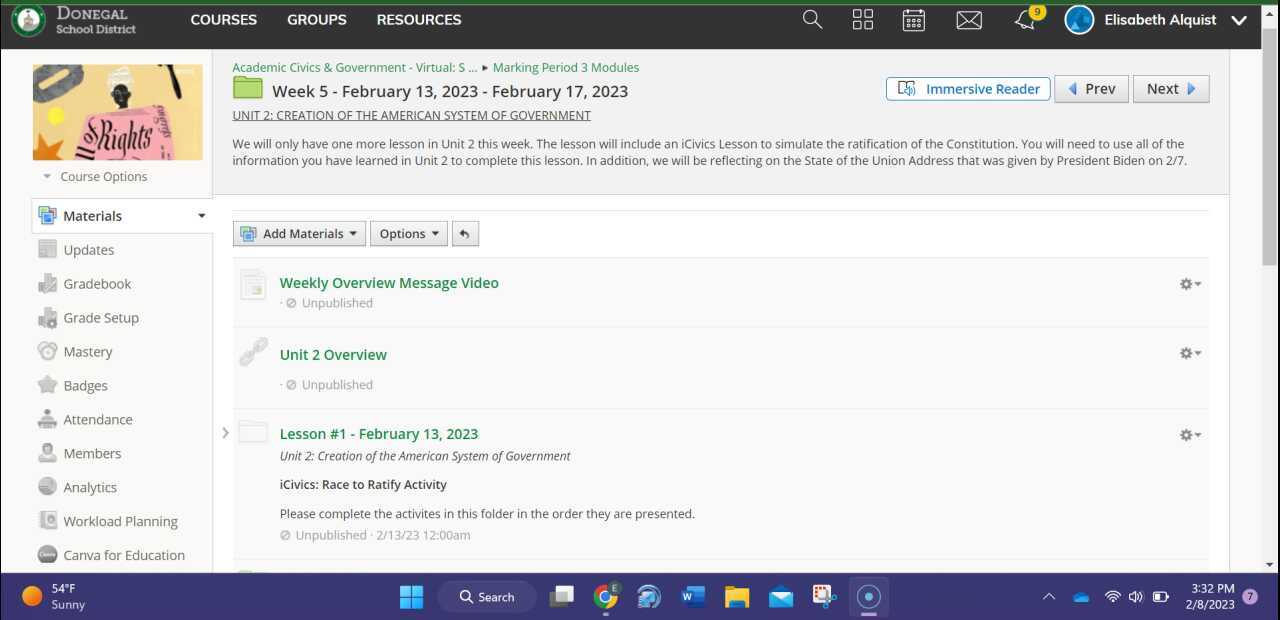This screenshot has height=620, width=1280.
Task: Open gear menu for Unit 2 Overview
Action: coord(1189,353)
